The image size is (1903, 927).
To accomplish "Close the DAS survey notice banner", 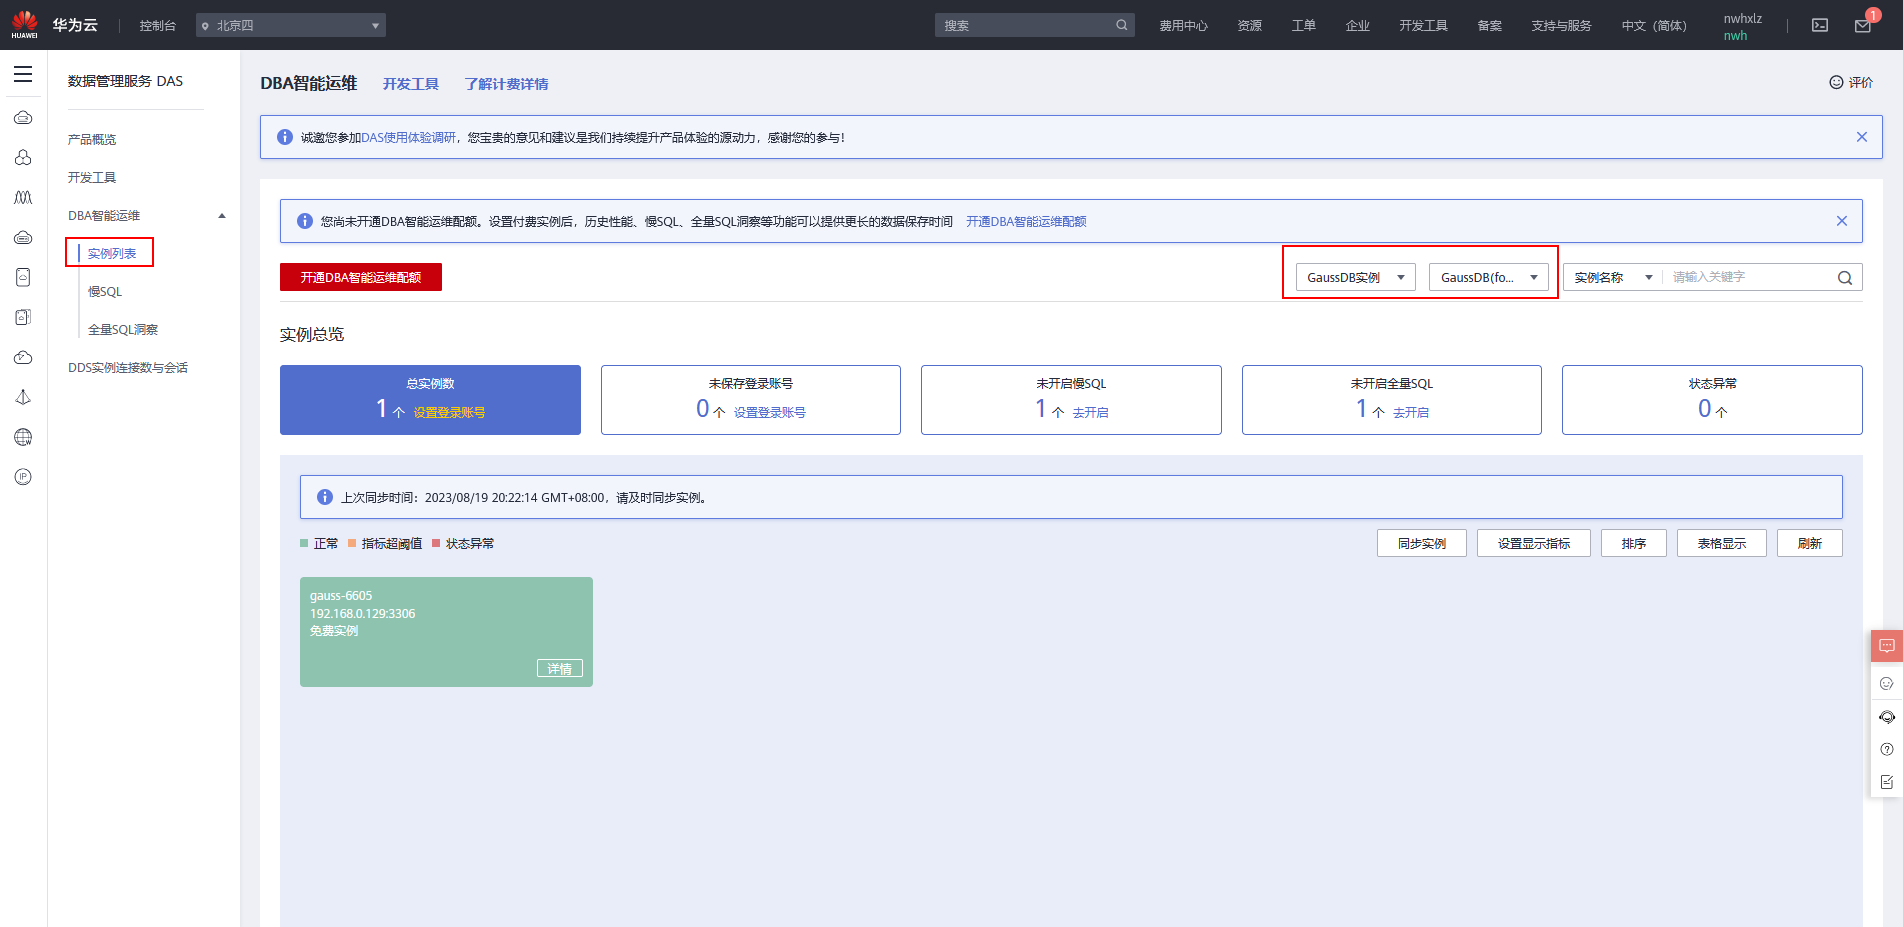I will point(1862,137).
